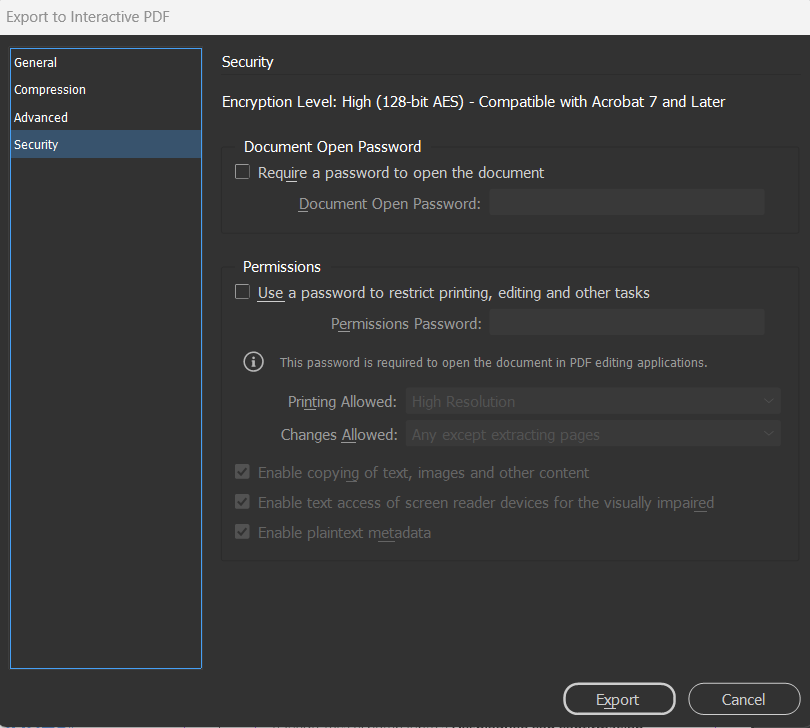Click the info icon beside the password note
This screenshot has width=810, height=728.
click(253, 361)
